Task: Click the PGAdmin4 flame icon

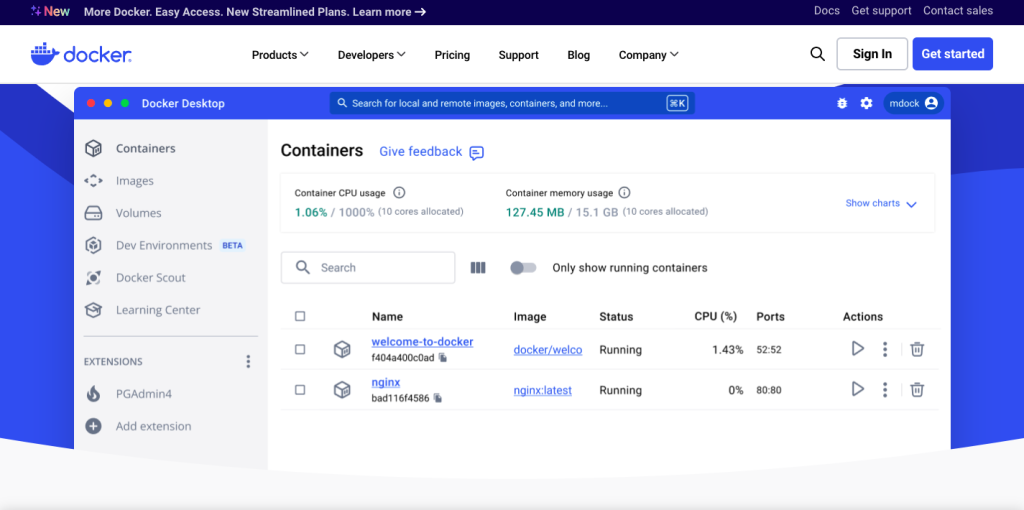Action: (x=93, y=394)
